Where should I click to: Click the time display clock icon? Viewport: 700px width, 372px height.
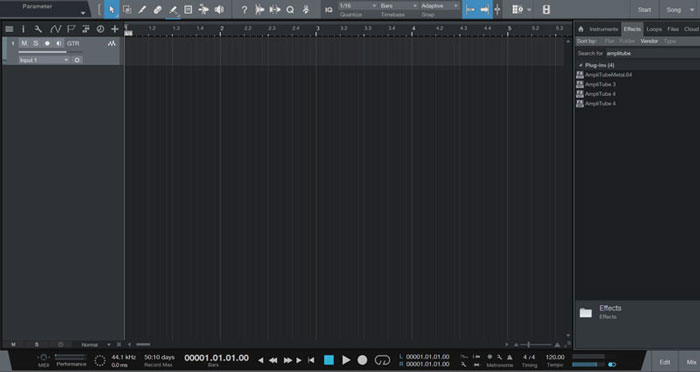coord(100,29)
